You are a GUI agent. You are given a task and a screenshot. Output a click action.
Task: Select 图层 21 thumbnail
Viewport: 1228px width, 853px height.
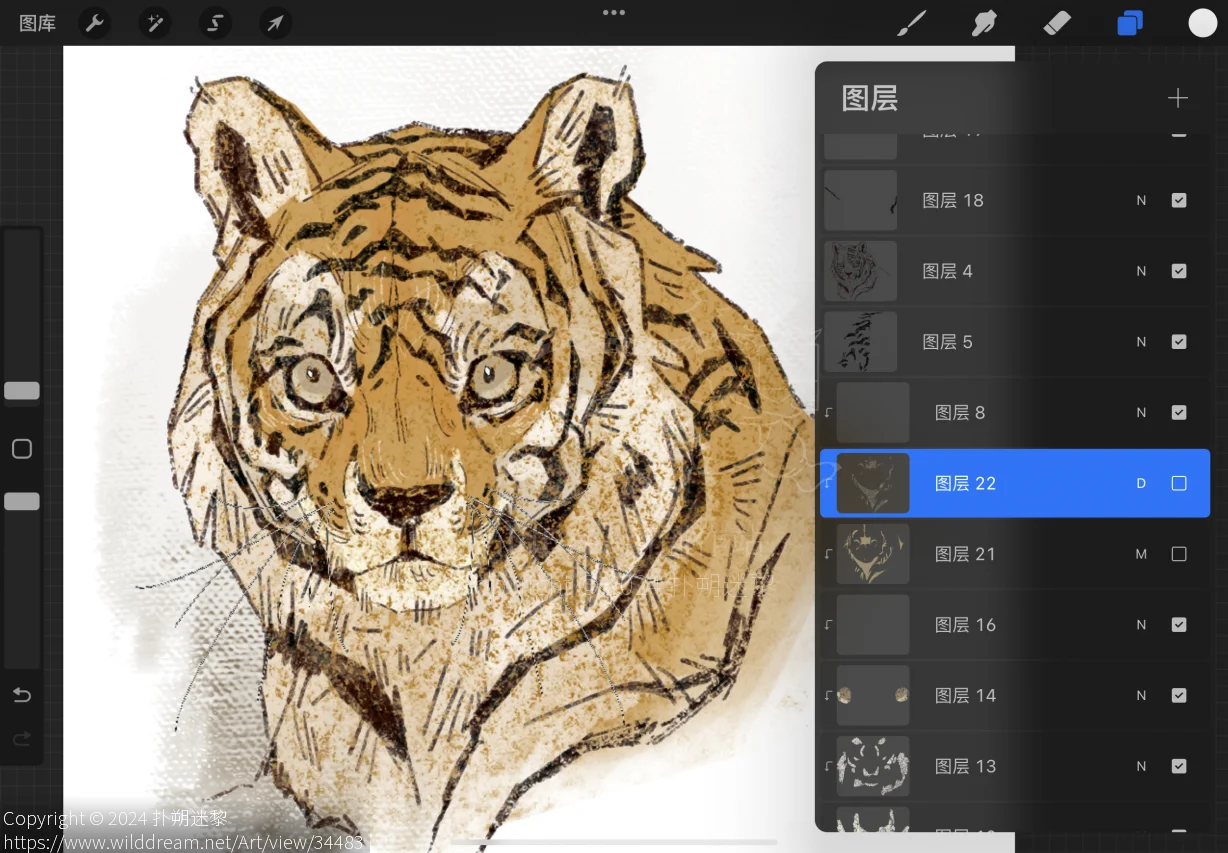[873, 554]
